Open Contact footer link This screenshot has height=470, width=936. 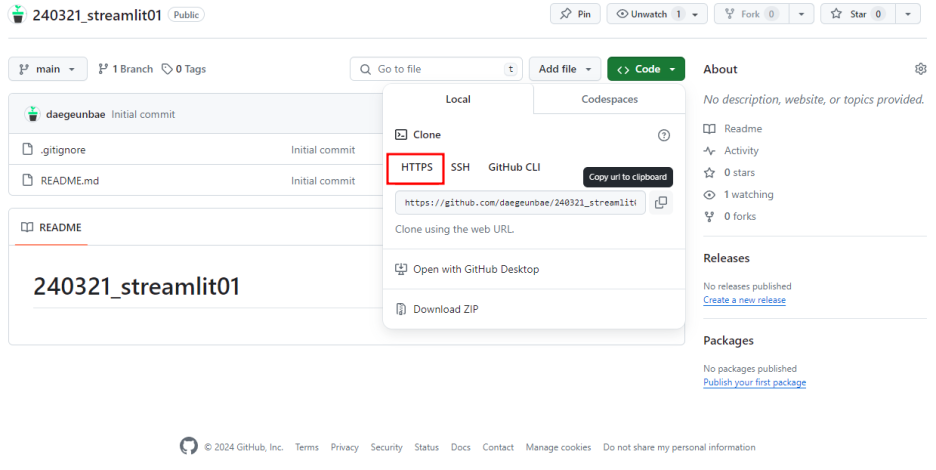498,447
